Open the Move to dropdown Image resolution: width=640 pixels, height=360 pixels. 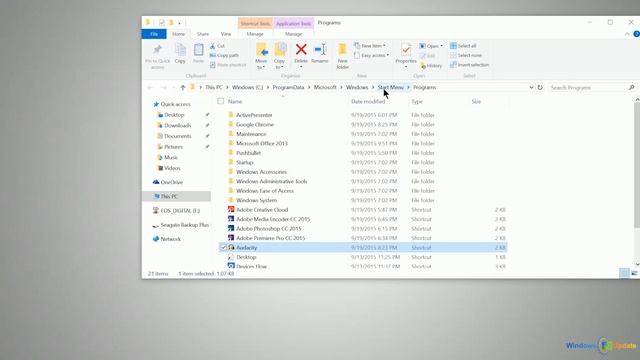(x=261, y=68)
